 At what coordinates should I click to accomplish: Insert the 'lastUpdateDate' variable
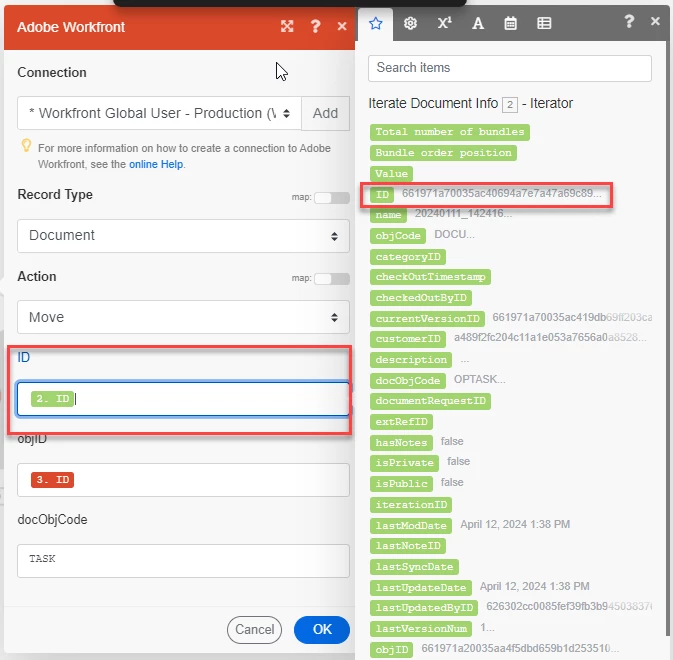coord(421,587)
